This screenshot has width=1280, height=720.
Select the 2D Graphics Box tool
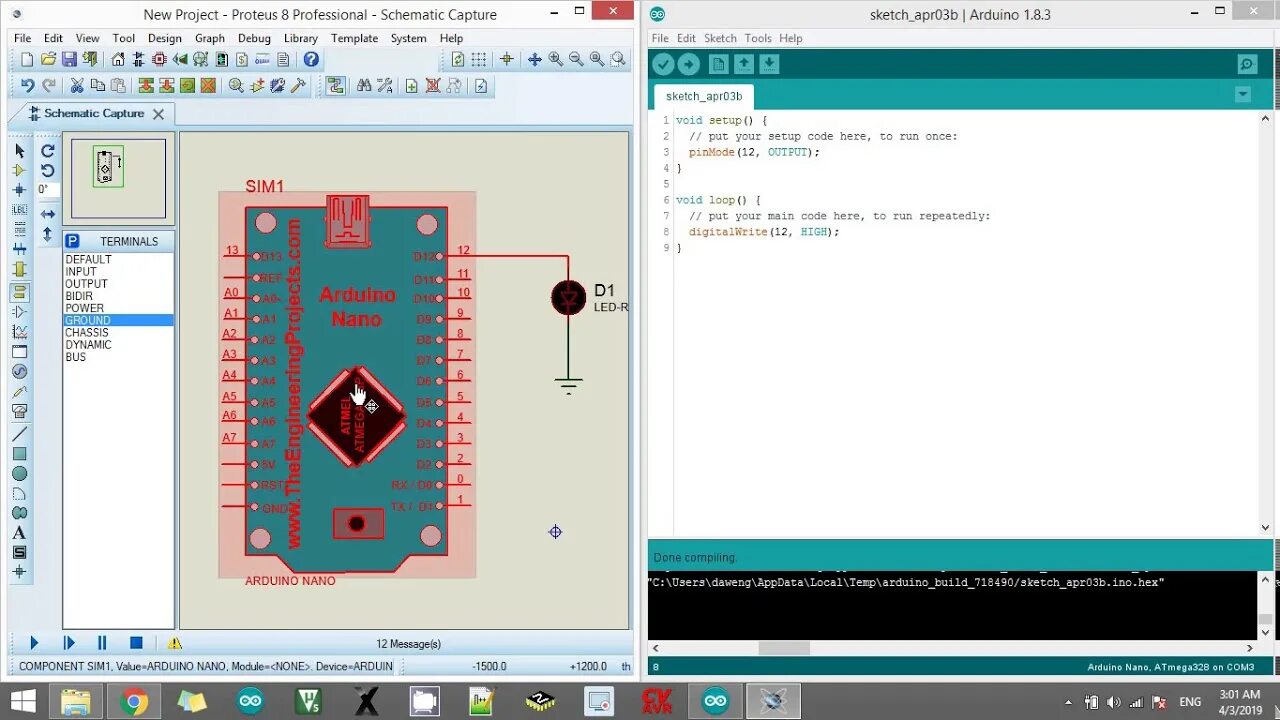click(x=19, y=454)
